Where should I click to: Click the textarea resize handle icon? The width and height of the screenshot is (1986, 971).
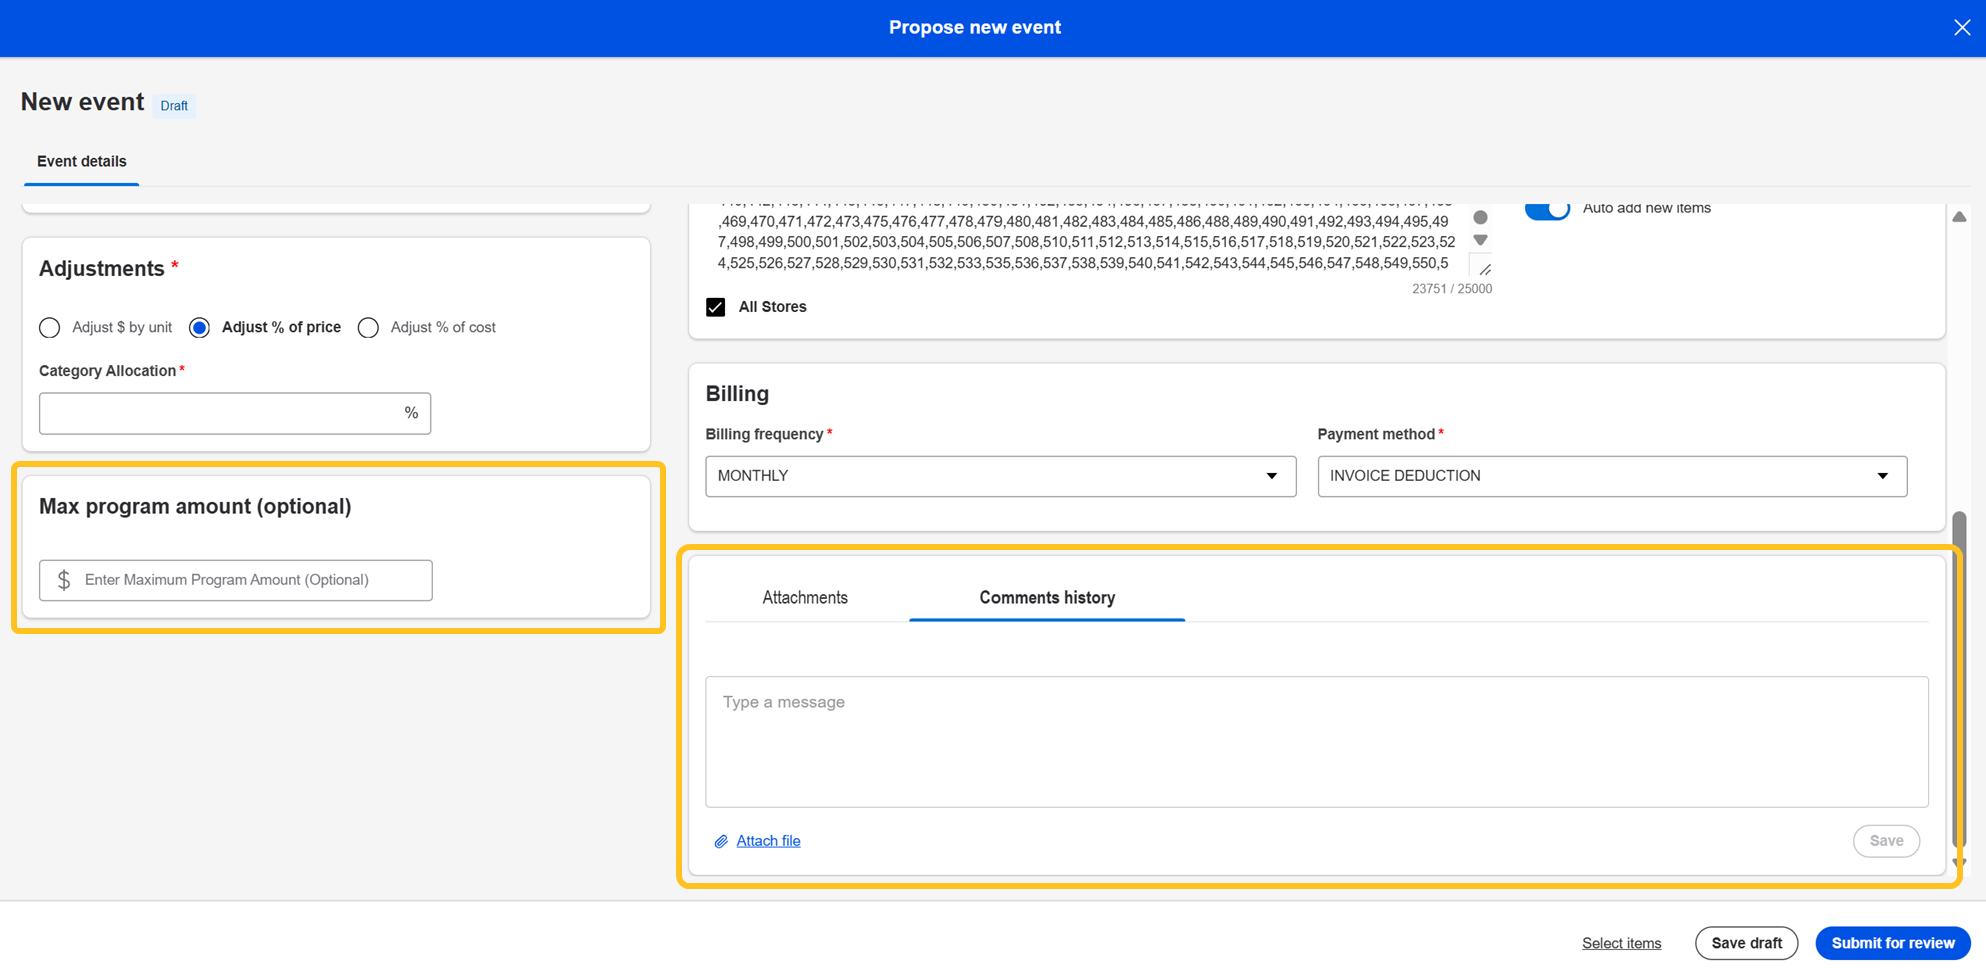(x=1484, y=269)
